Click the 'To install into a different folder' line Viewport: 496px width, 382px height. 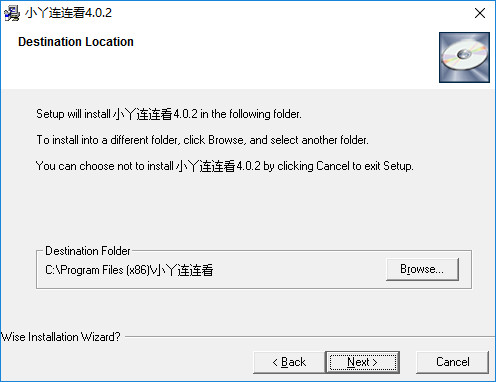click(202, 140)
